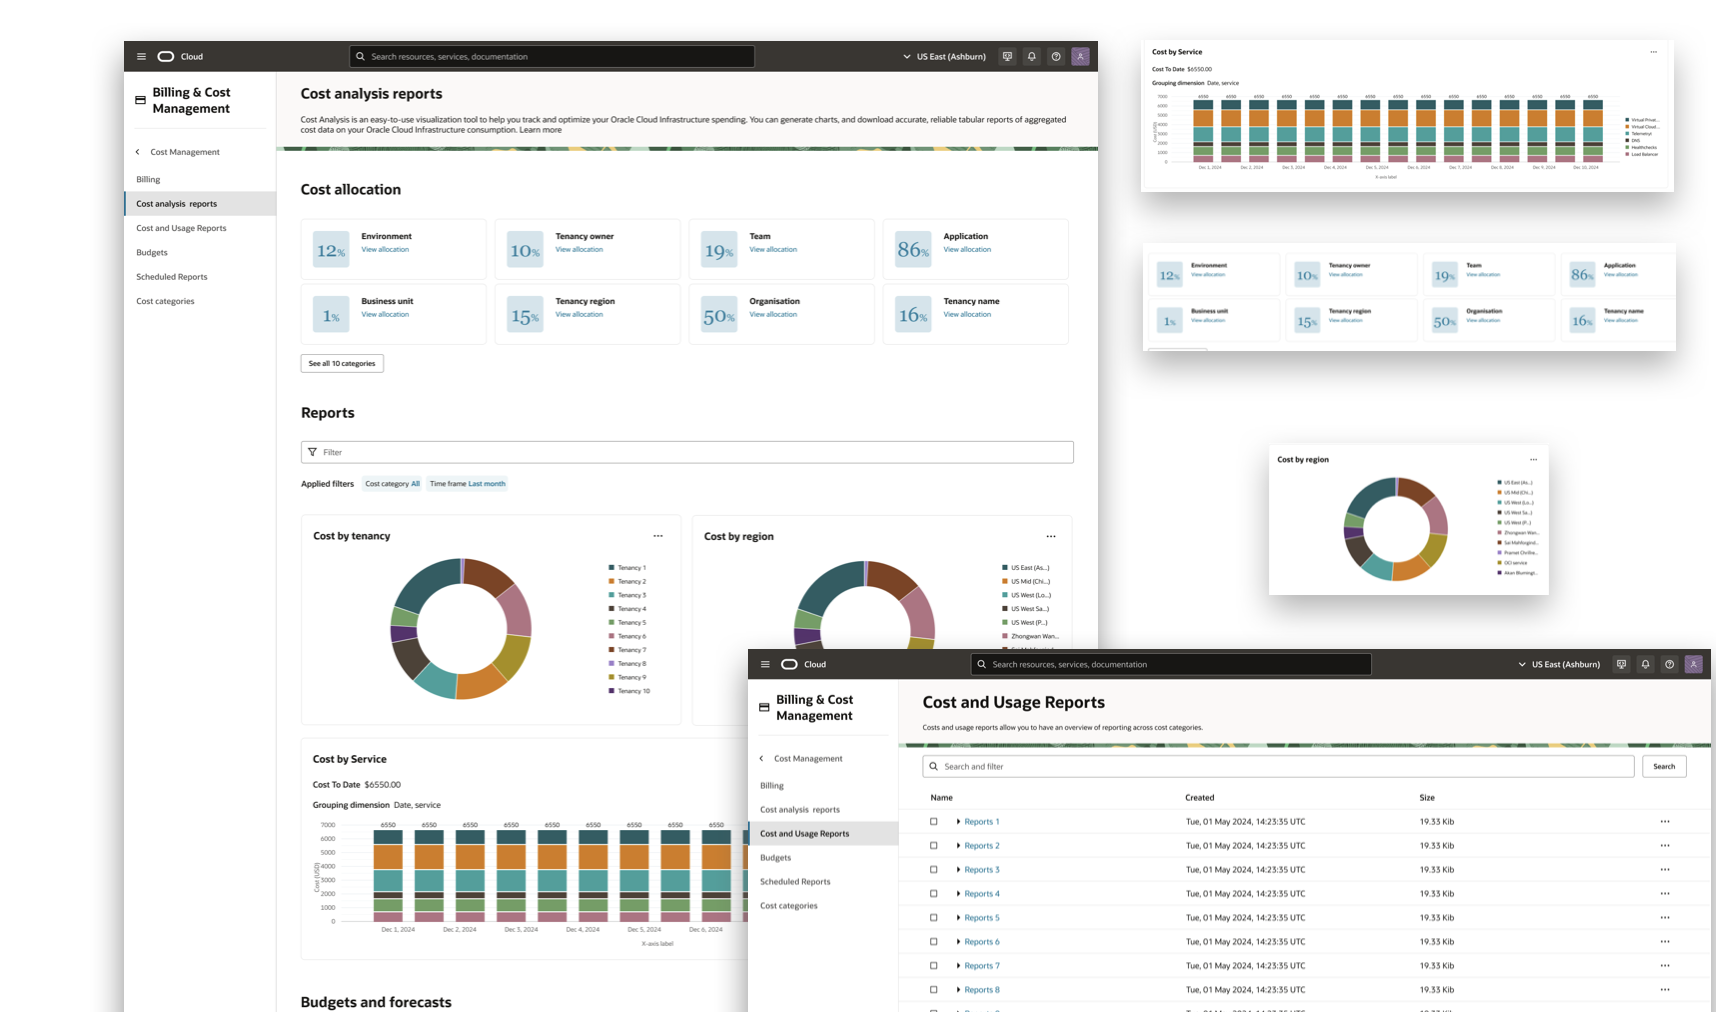Select Cost analysis reports in Cost and Usage sidebar

[800, 809]
